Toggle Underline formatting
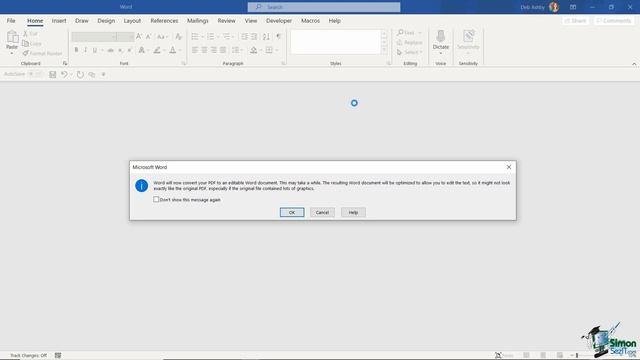Image resolution: width=640 pixels, height=360 pixels. point(95,50)
